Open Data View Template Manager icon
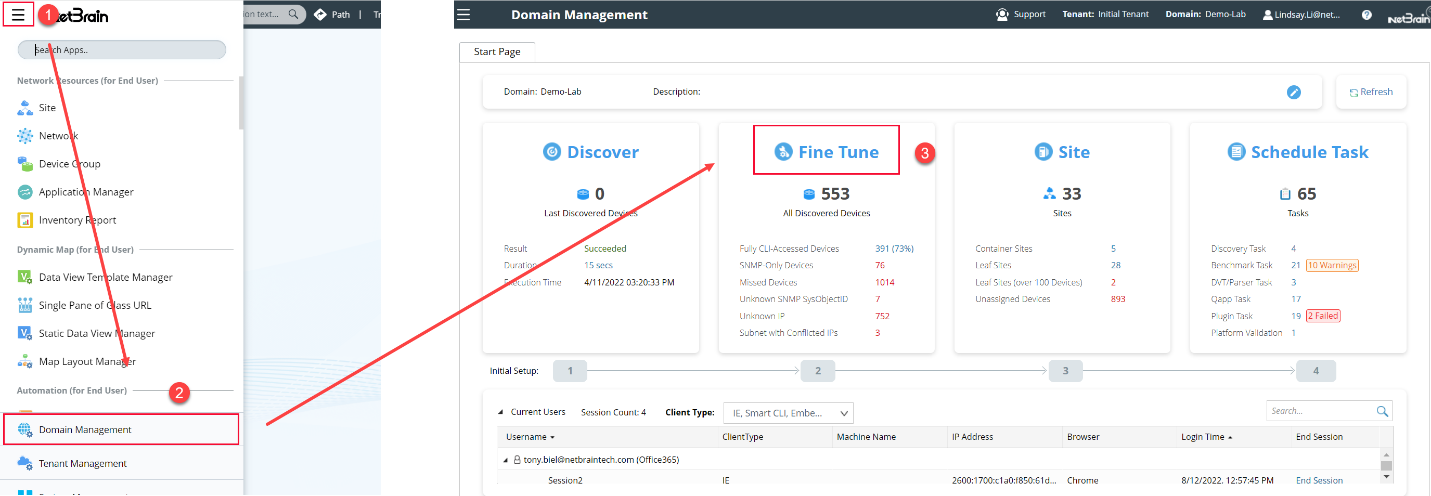 pyautogui.click(x=25, y=277)
